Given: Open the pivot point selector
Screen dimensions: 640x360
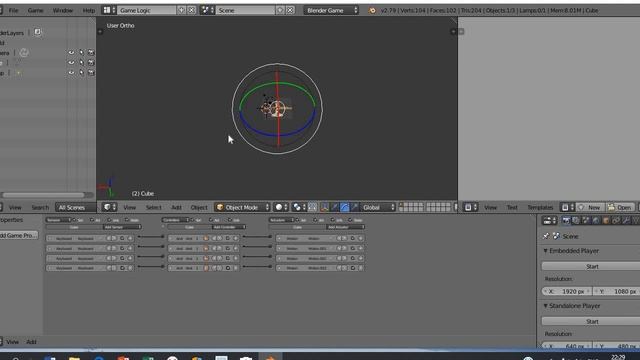Looking at the screenshot, I should tap(299, 207).
